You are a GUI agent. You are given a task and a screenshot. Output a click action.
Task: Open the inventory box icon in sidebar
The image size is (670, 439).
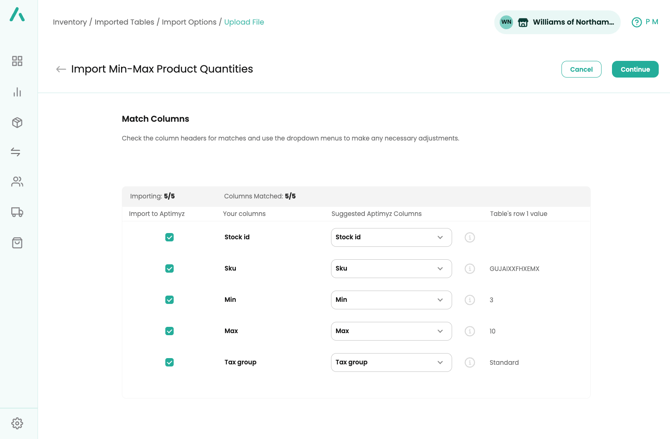pyautogui.click(x=17, y=122)
